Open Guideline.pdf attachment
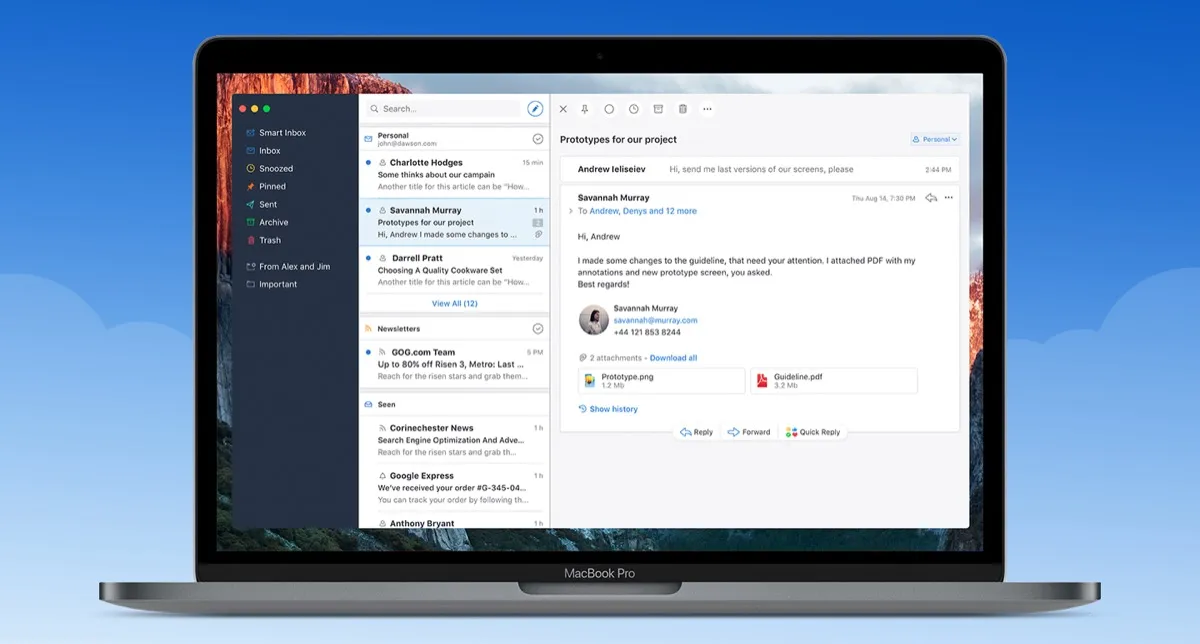The width and height of the screenshot is (1200, 644). [834, 380]
